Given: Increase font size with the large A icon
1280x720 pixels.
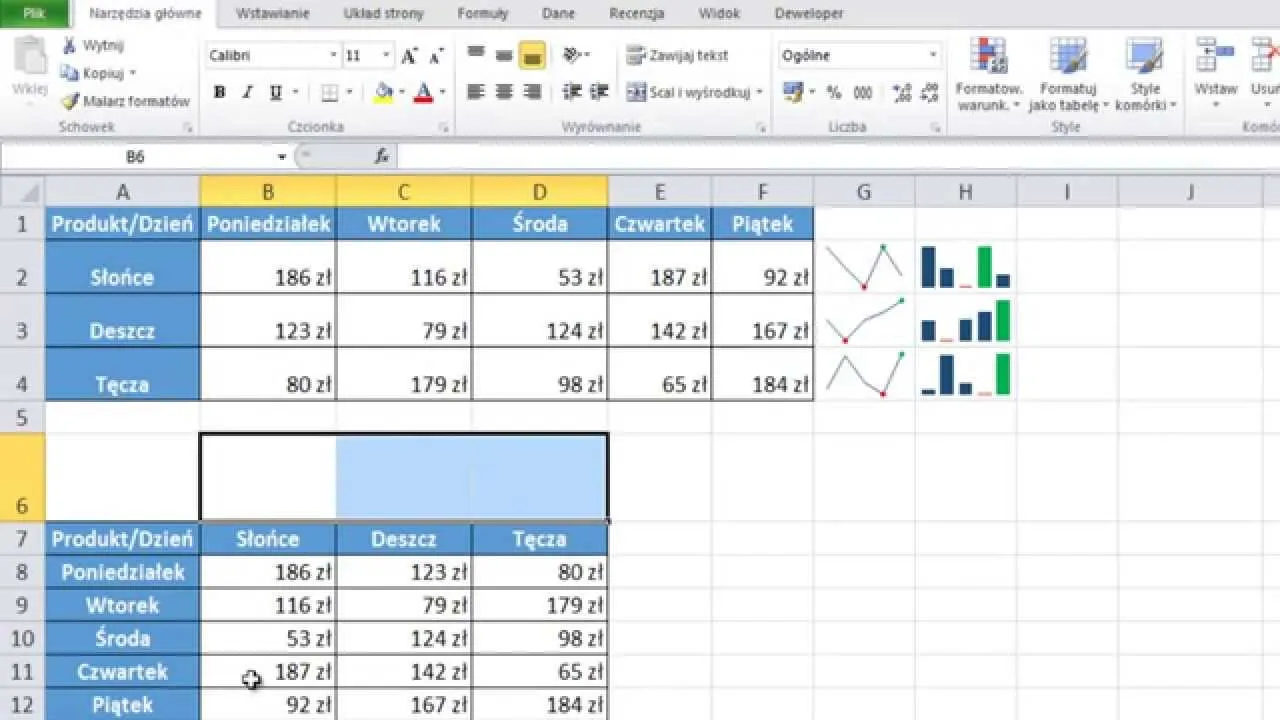Looking at the screenshot, I should coord(409,56).
